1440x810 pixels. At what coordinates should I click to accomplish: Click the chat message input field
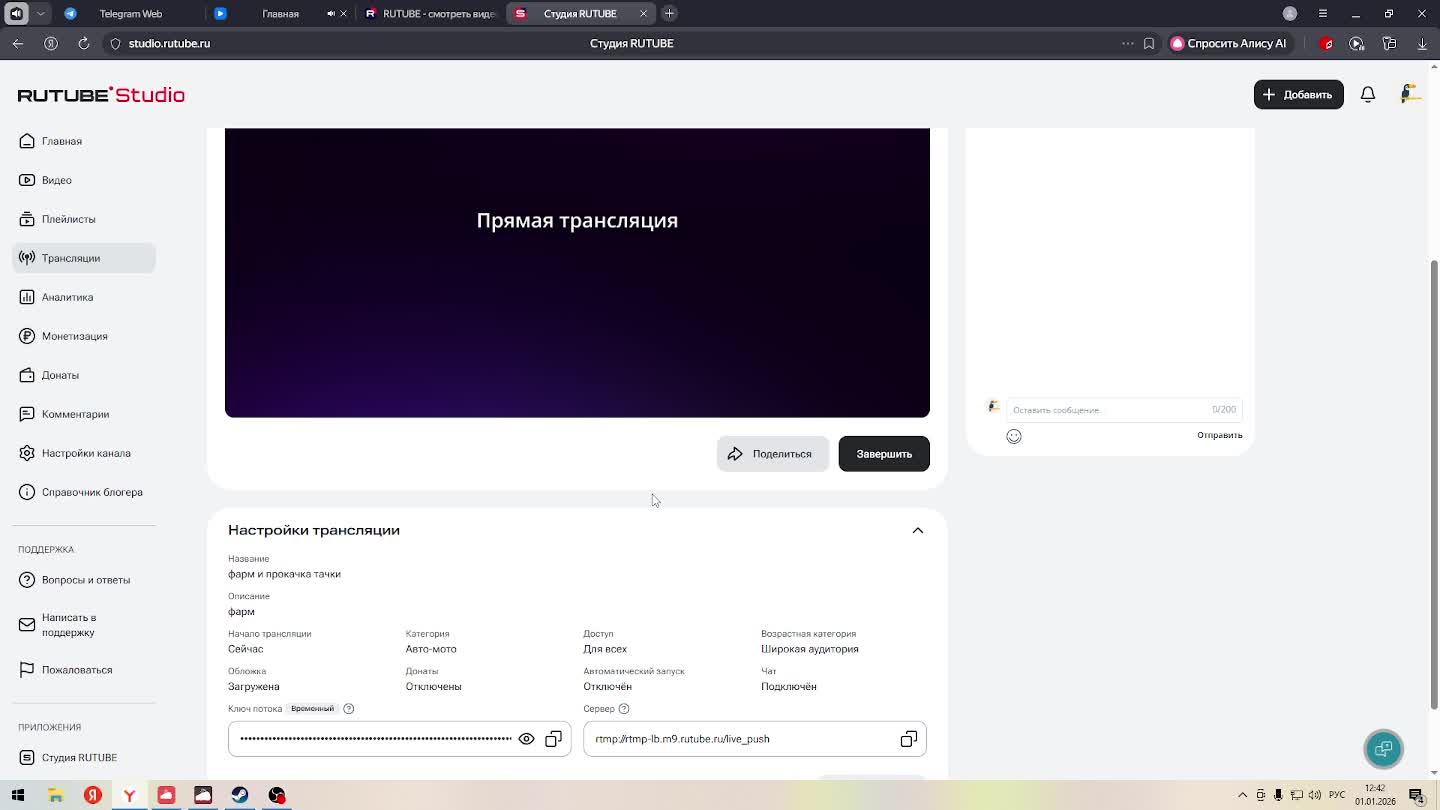pos(1124,410)
